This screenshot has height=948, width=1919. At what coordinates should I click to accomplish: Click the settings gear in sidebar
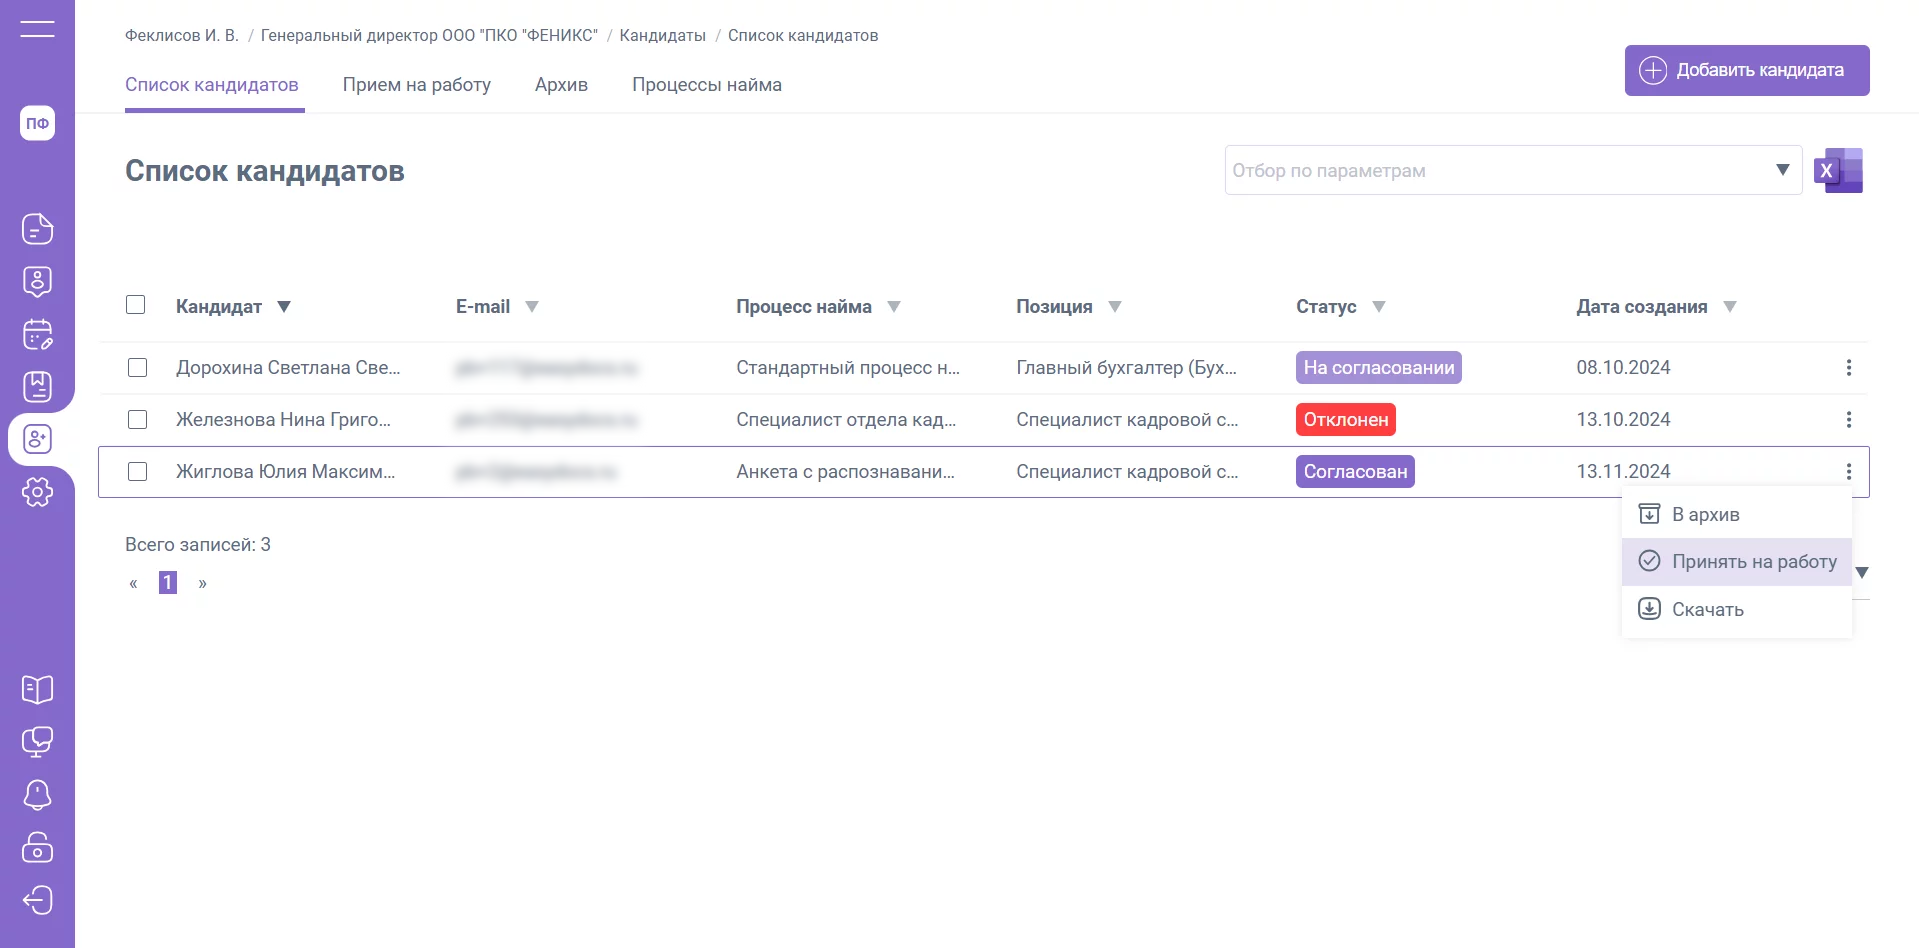click(x=37, y=491)
